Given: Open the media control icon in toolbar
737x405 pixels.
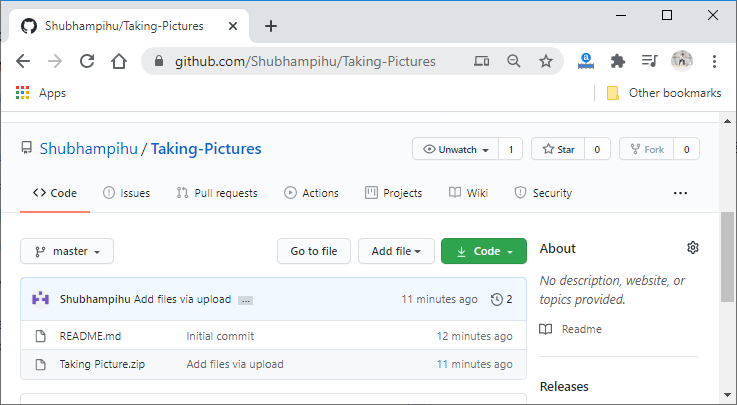Looking at the screenshot, I should (x=650, y=61).
